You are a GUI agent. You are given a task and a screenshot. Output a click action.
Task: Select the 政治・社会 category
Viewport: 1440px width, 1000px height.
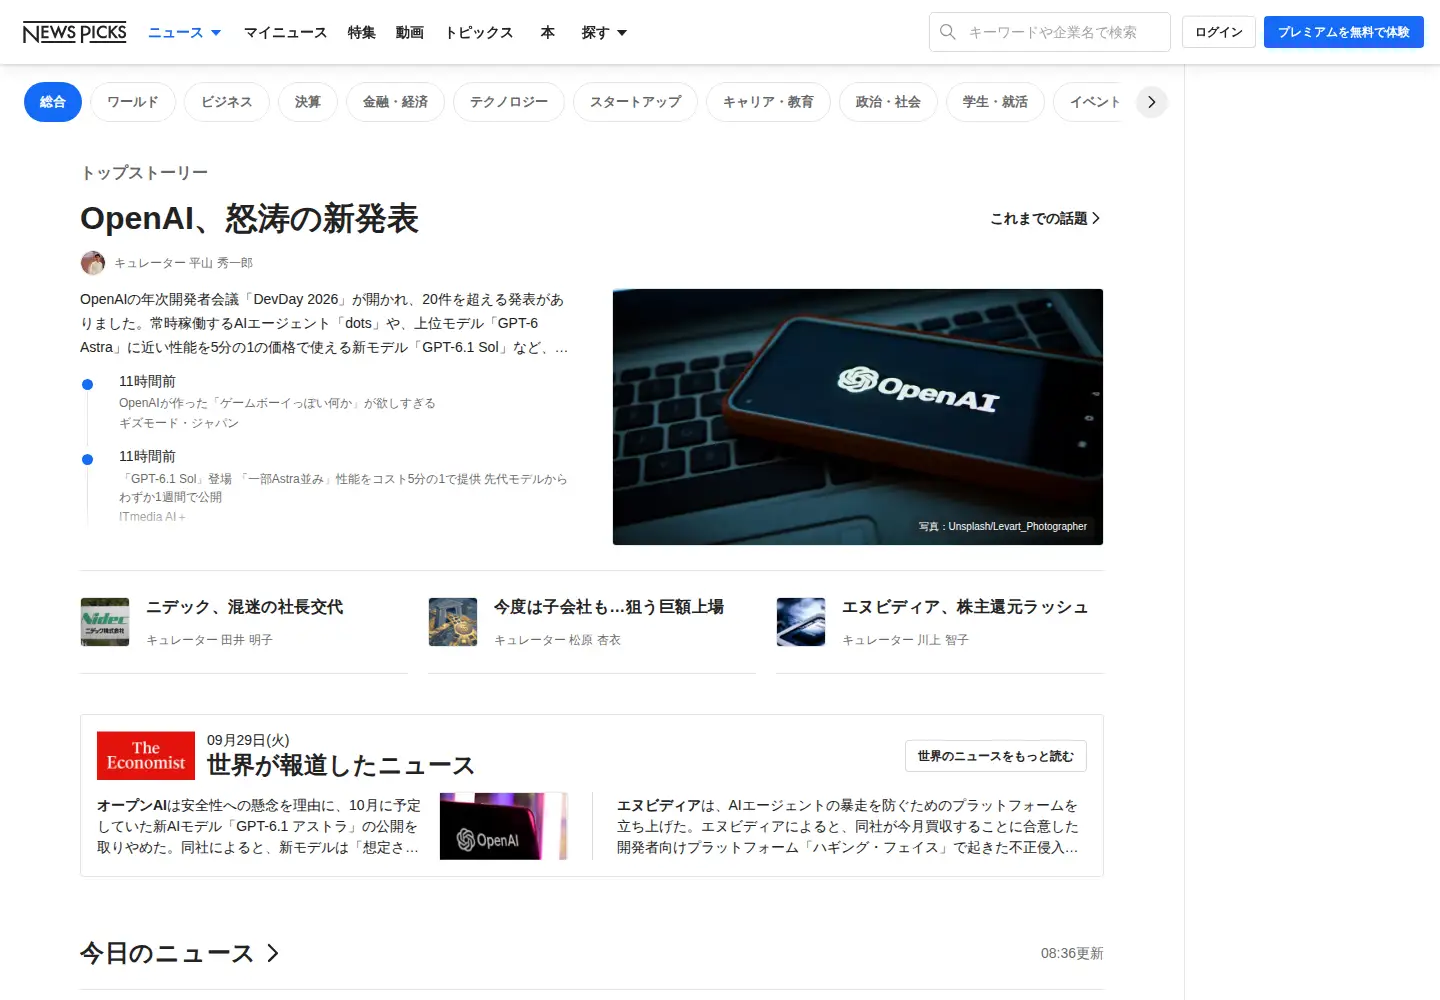[x=888, y=102]
